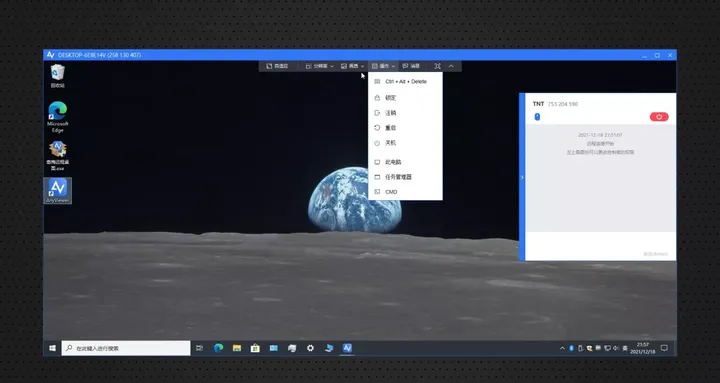Expand the 画质 image quality dropdown

353,66
